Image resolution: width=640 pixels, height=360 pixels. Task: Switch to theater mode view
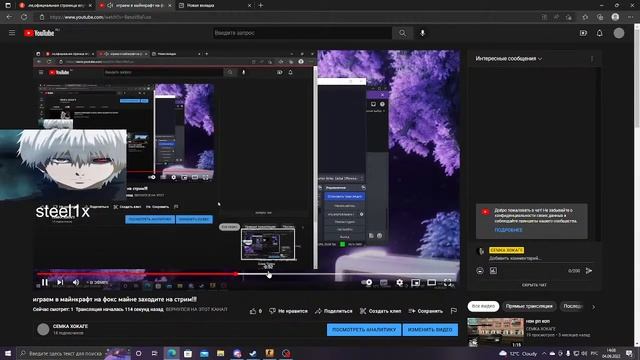tap(431, 282)
